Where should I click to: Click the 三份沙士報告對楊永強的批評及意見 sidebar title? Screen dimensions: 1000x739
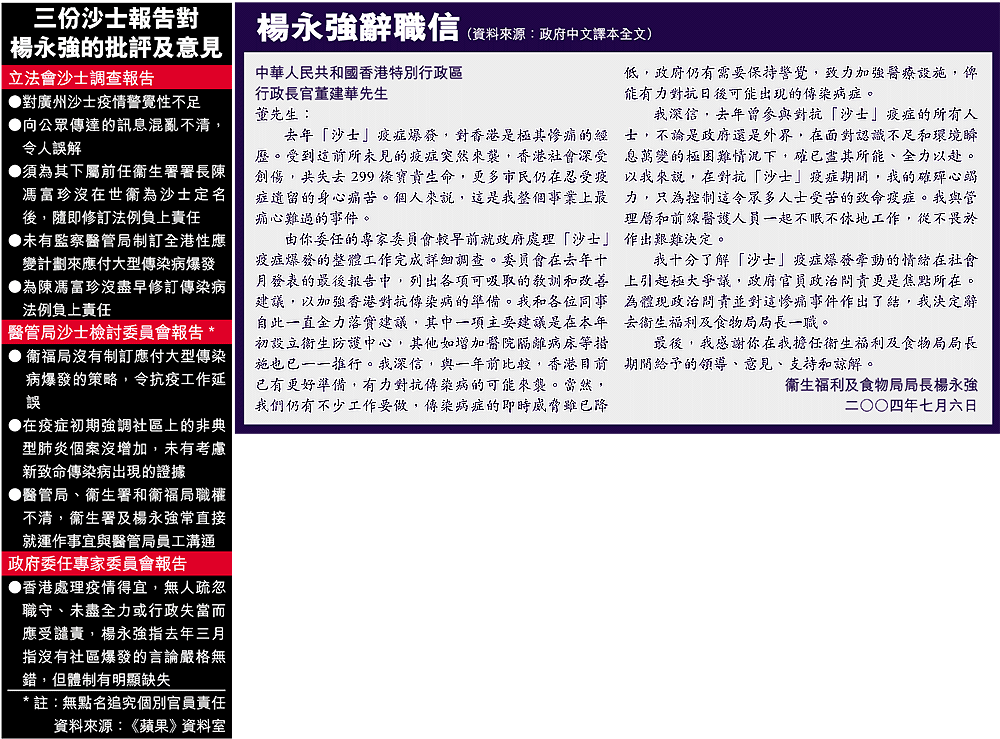coord(116,32)
